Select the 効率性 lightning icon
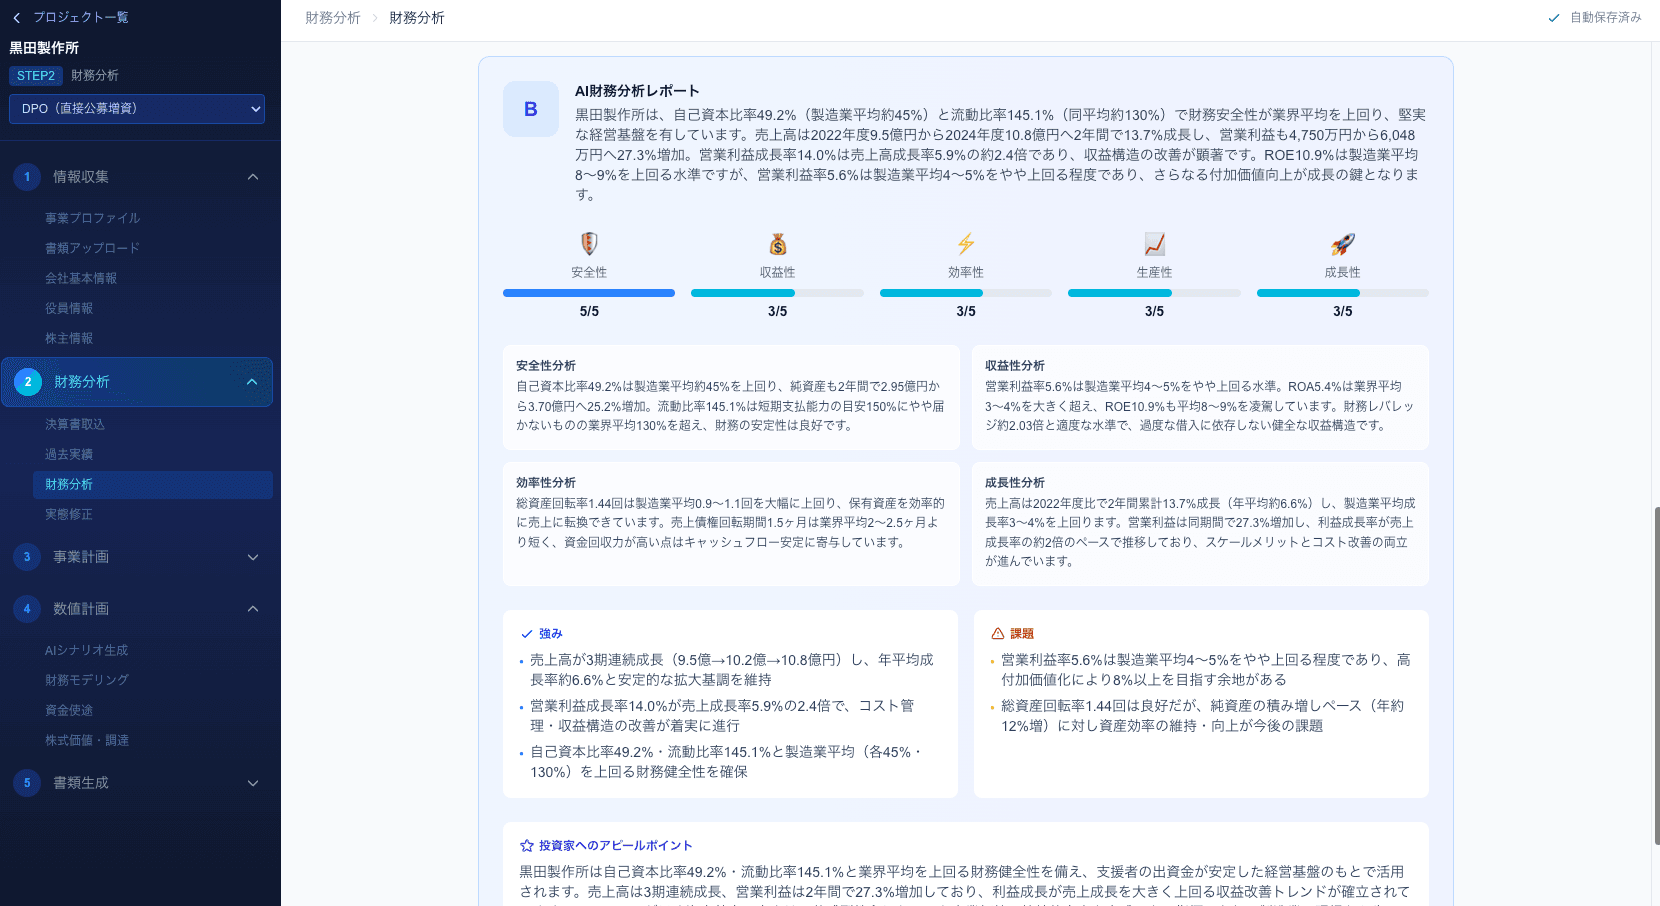The height and width of the screenshot is (906, 1660). [965, 243]
